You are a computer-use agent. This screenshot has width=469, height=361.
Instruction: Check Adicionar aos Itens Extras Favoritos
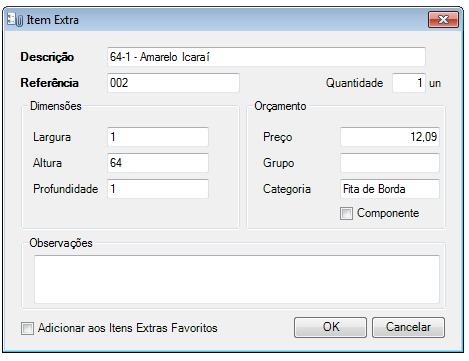[27, 328]
